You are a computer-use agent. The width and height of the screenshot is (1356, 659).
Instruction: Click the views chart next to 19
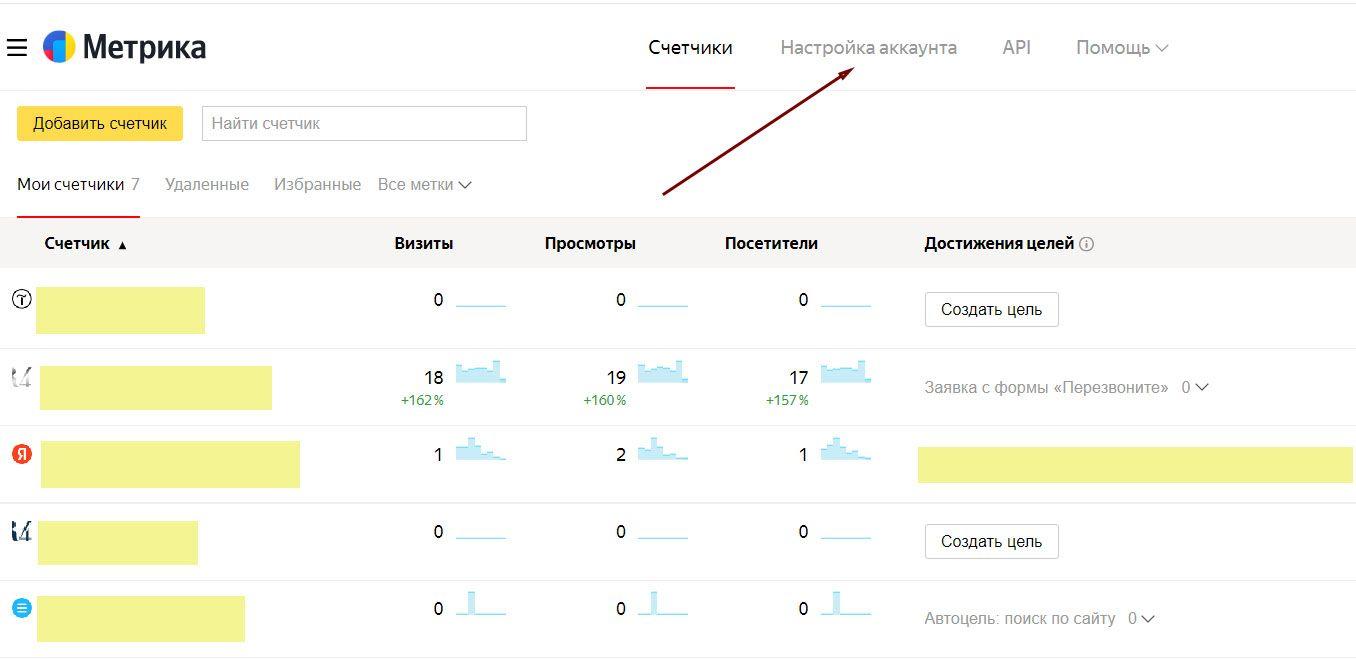tap(663, 372)
